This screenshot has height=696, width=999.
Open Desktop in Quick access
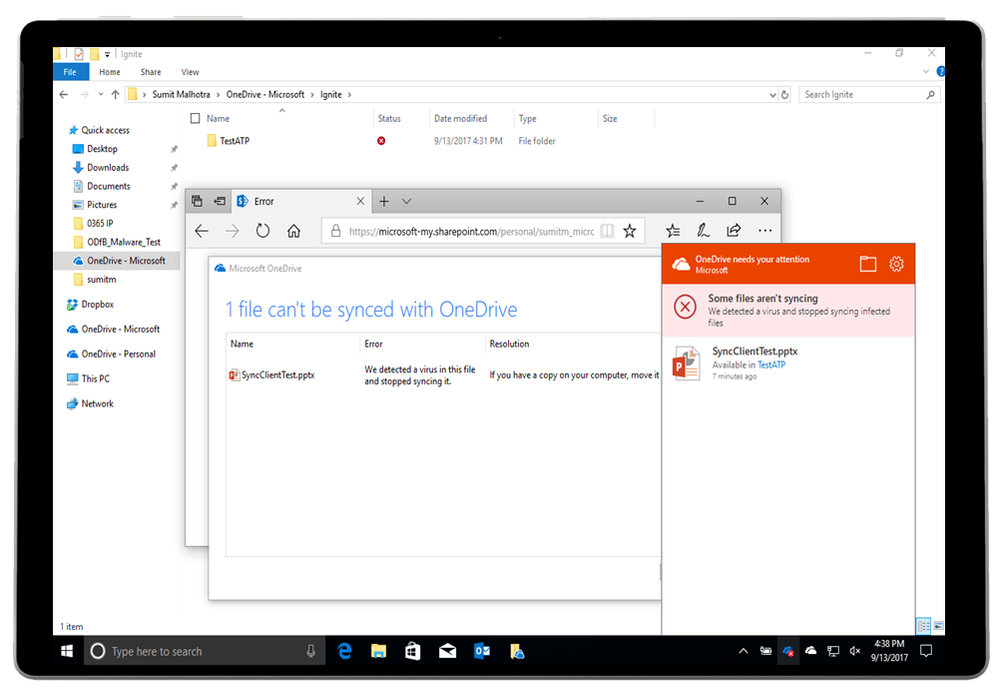(102, 149)
